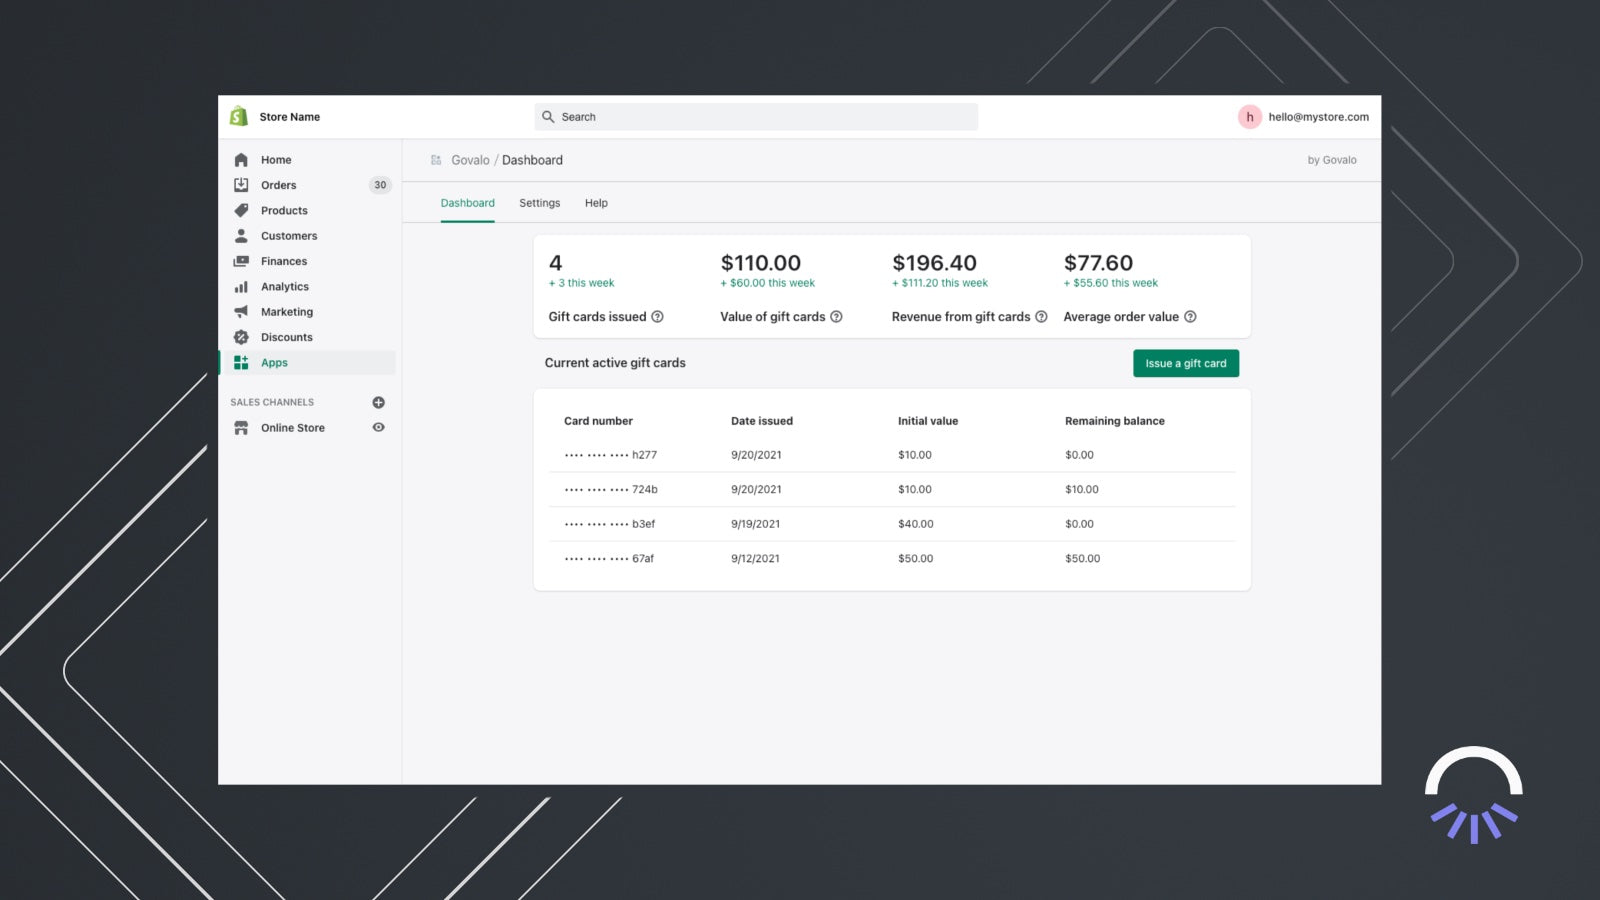Click the Orders inbox icon
This screenshot has width=1600, height=900.
241,185
